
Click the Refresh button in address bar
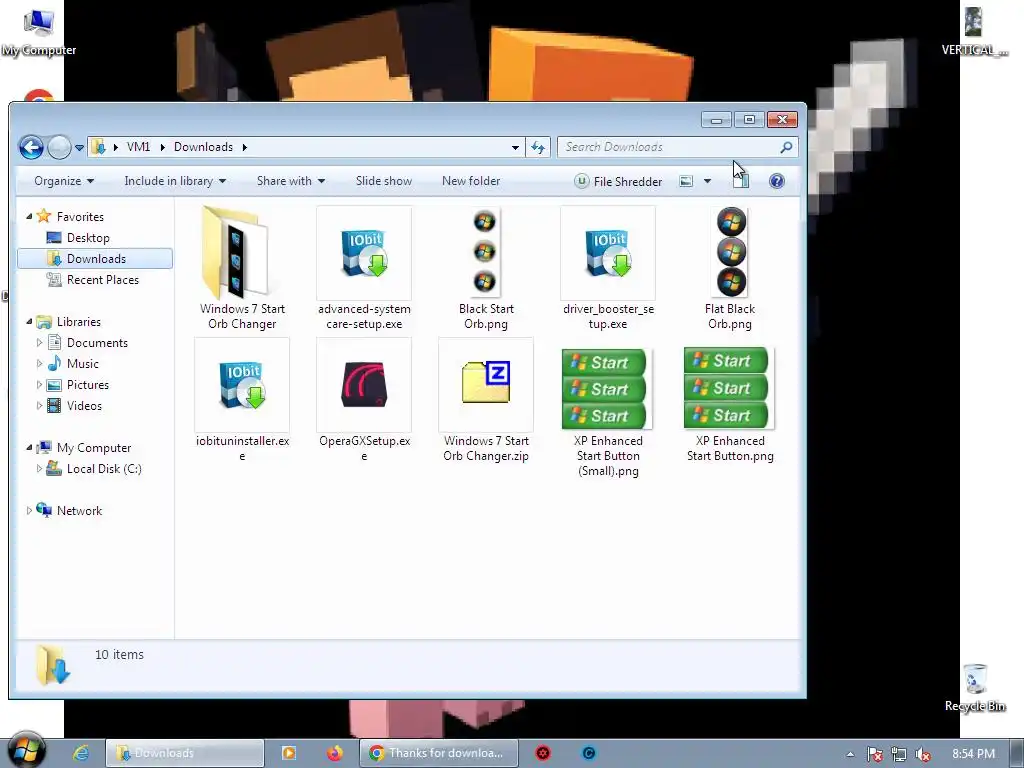coord(538,147)
